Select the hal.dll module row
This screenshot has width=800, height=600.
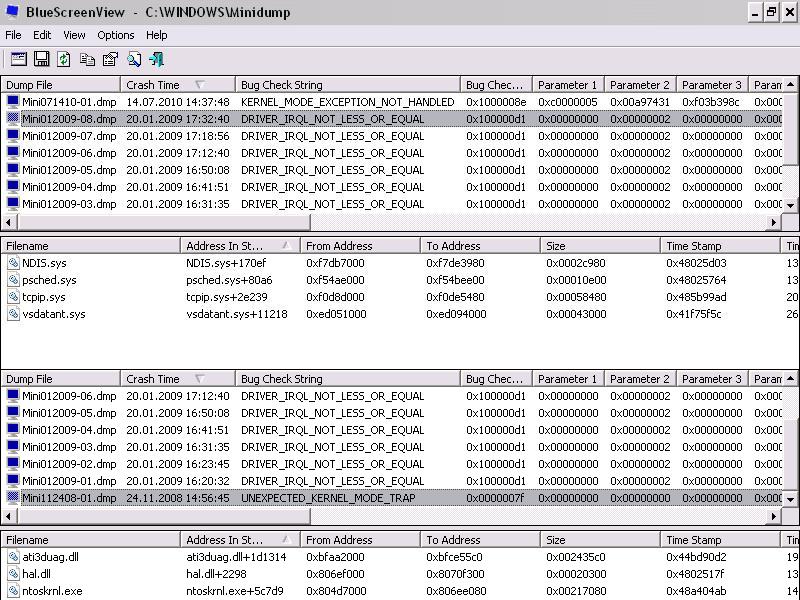pyautogui.click(x=399, y=573)
